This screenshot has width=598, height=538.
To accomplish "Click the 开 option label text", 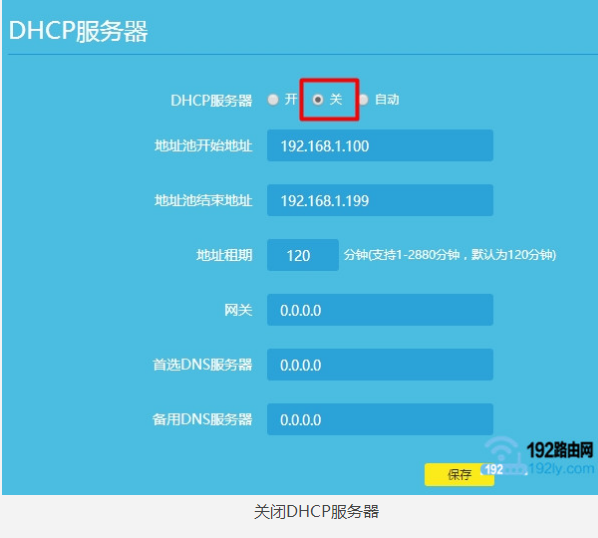I will (x=291, y=100).
